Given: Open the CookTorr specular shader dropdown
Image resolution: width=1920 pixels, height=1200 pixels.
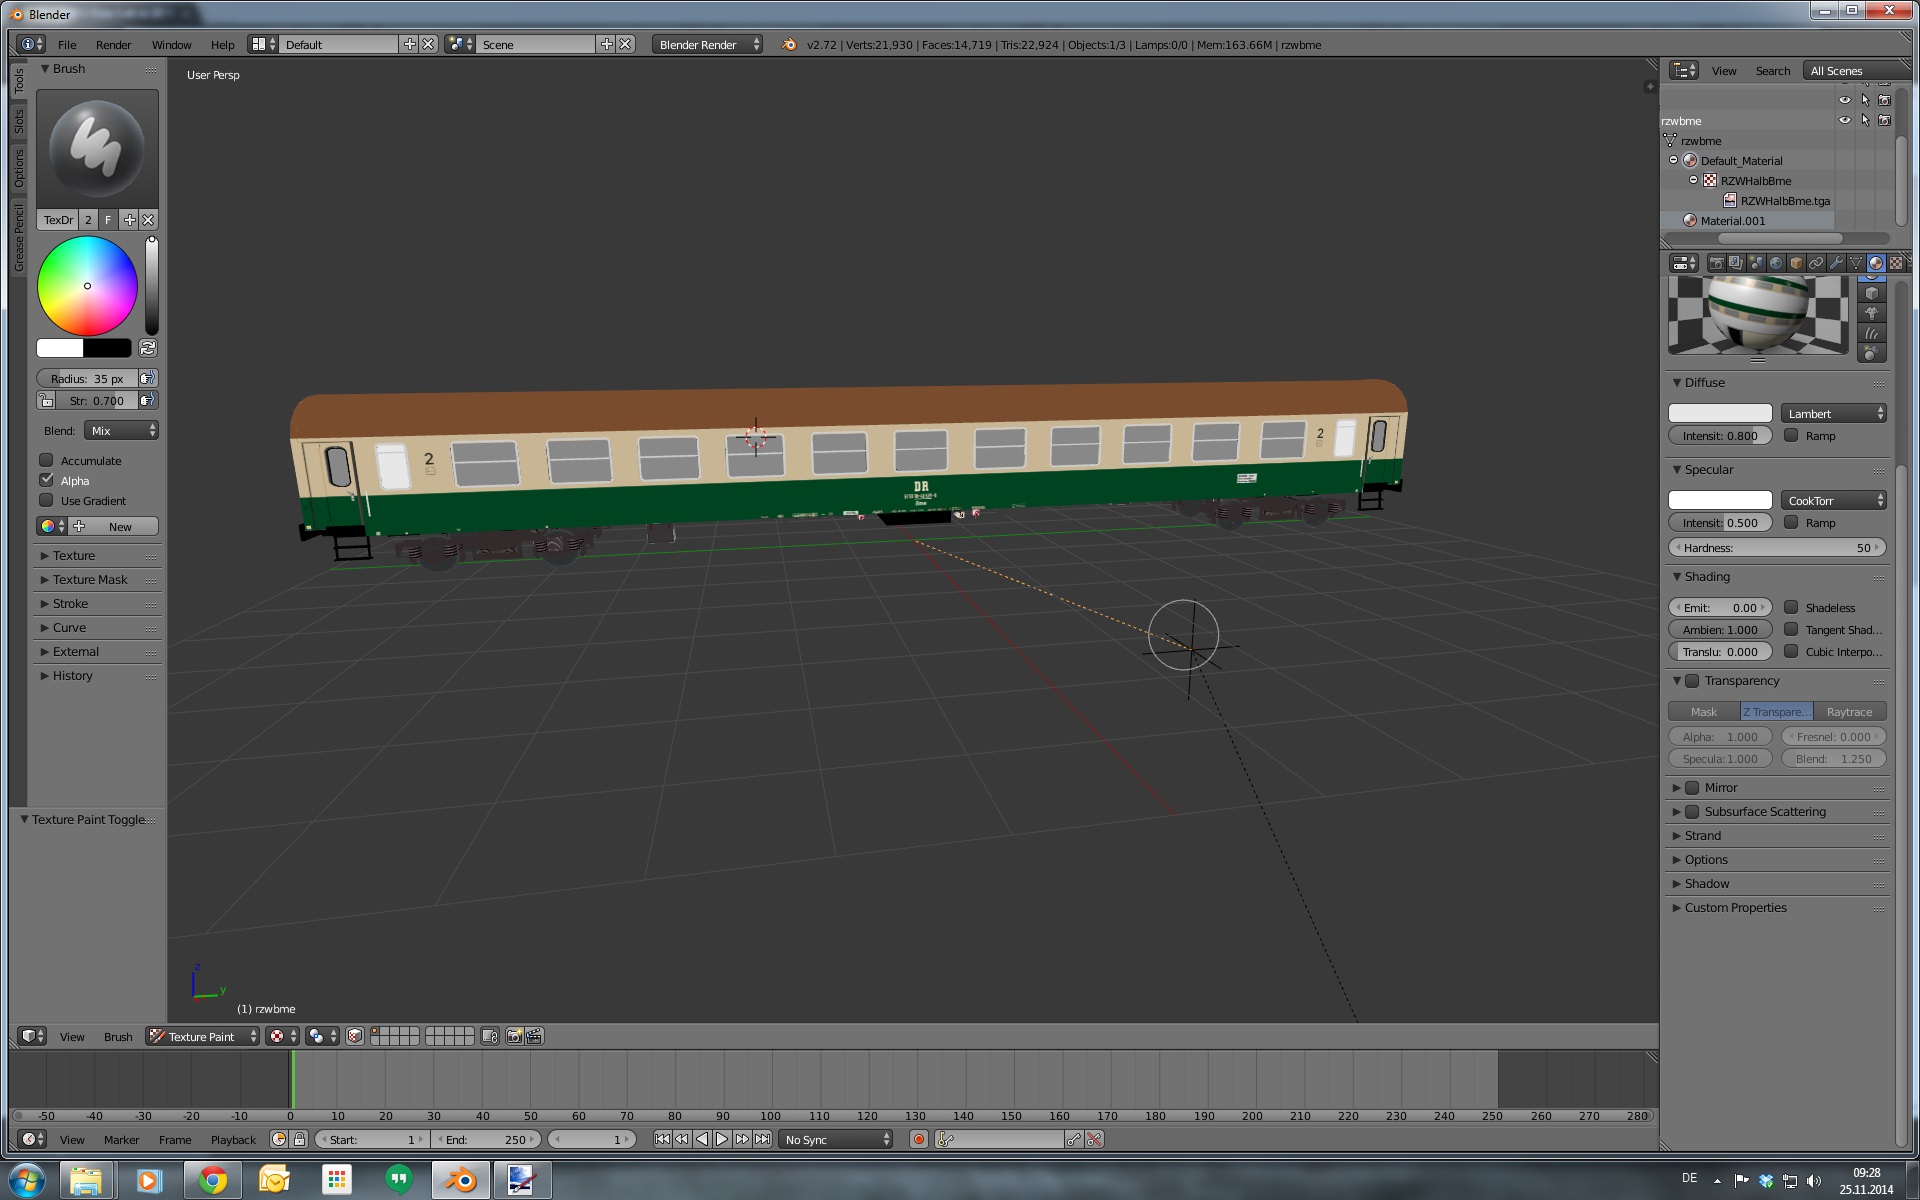Looking at the screenshot, I should click(1833, 500).
